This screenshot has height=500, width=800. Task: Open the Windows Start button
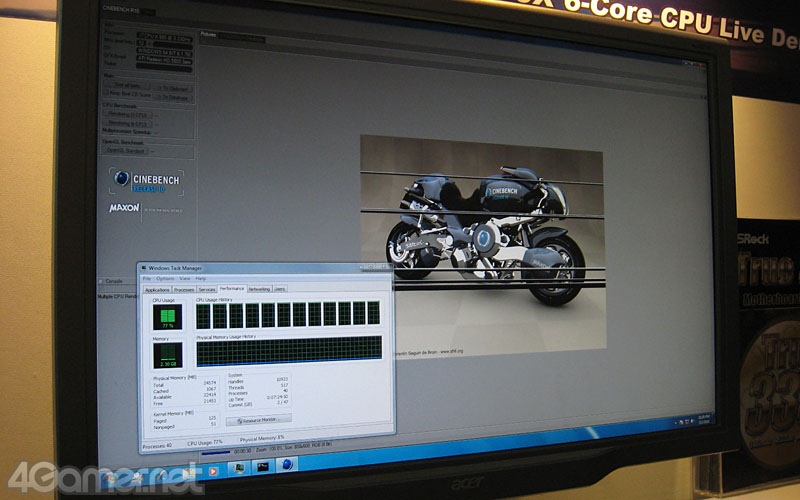point(109,478)
